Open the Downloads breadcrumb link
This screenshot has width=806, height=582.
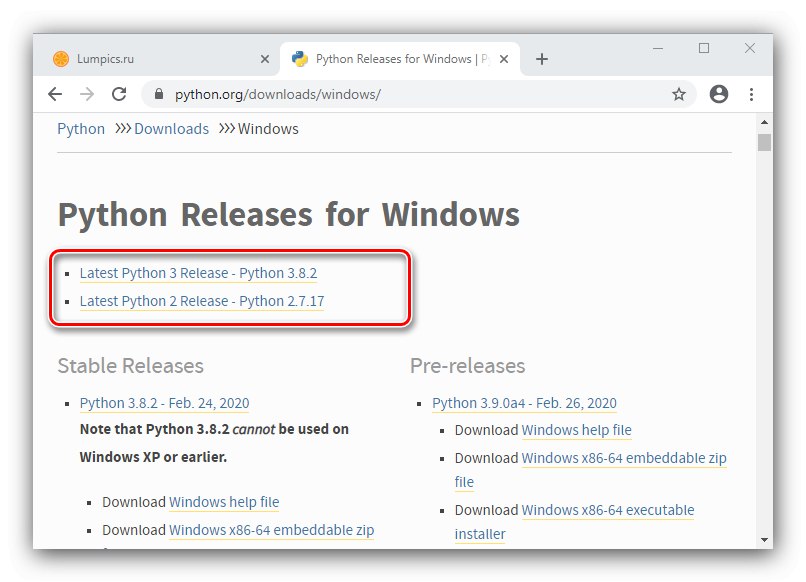[x=171, y=129]
